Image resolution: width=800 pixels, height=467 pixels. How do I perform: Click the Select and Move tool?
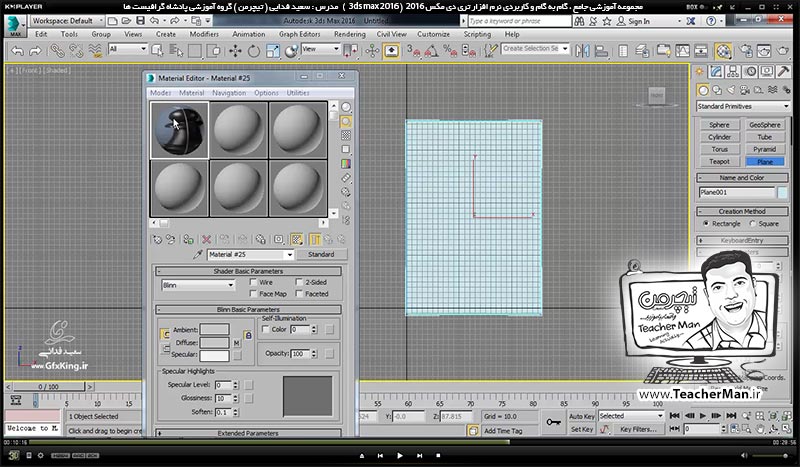pos(235,51)
